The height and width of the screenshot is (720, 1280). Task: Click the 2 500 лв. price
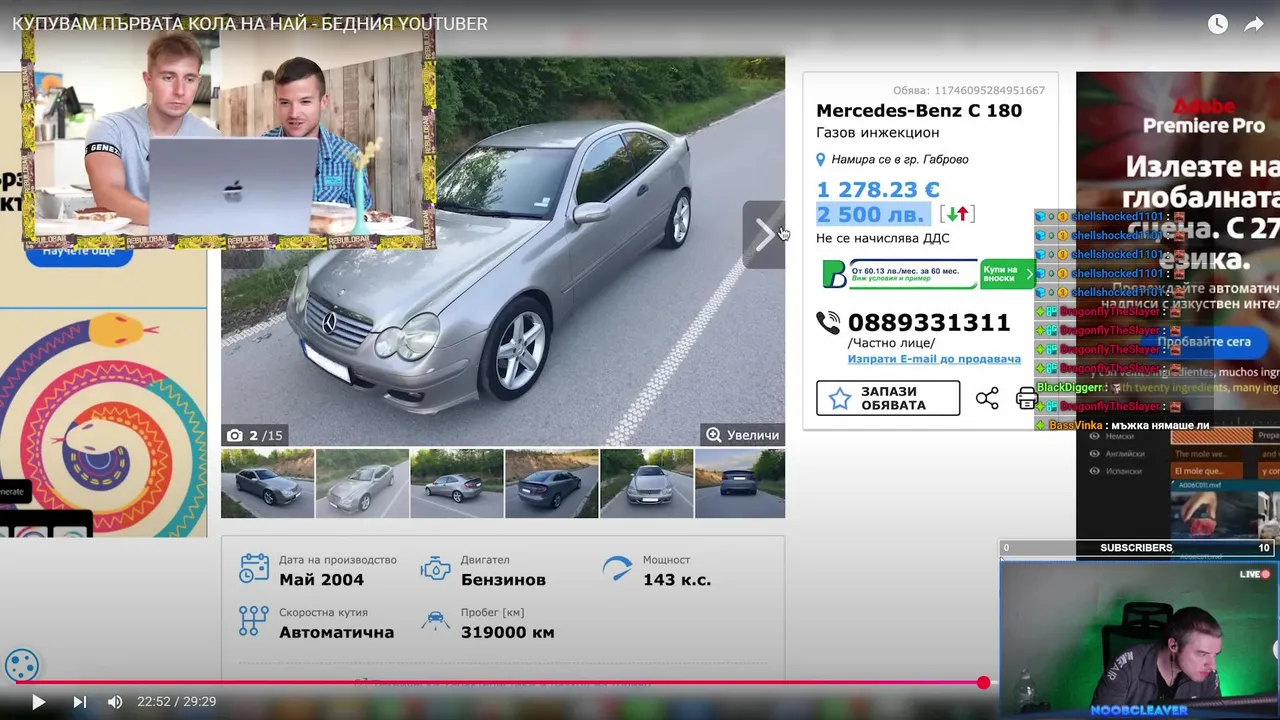tap(870, 214)
